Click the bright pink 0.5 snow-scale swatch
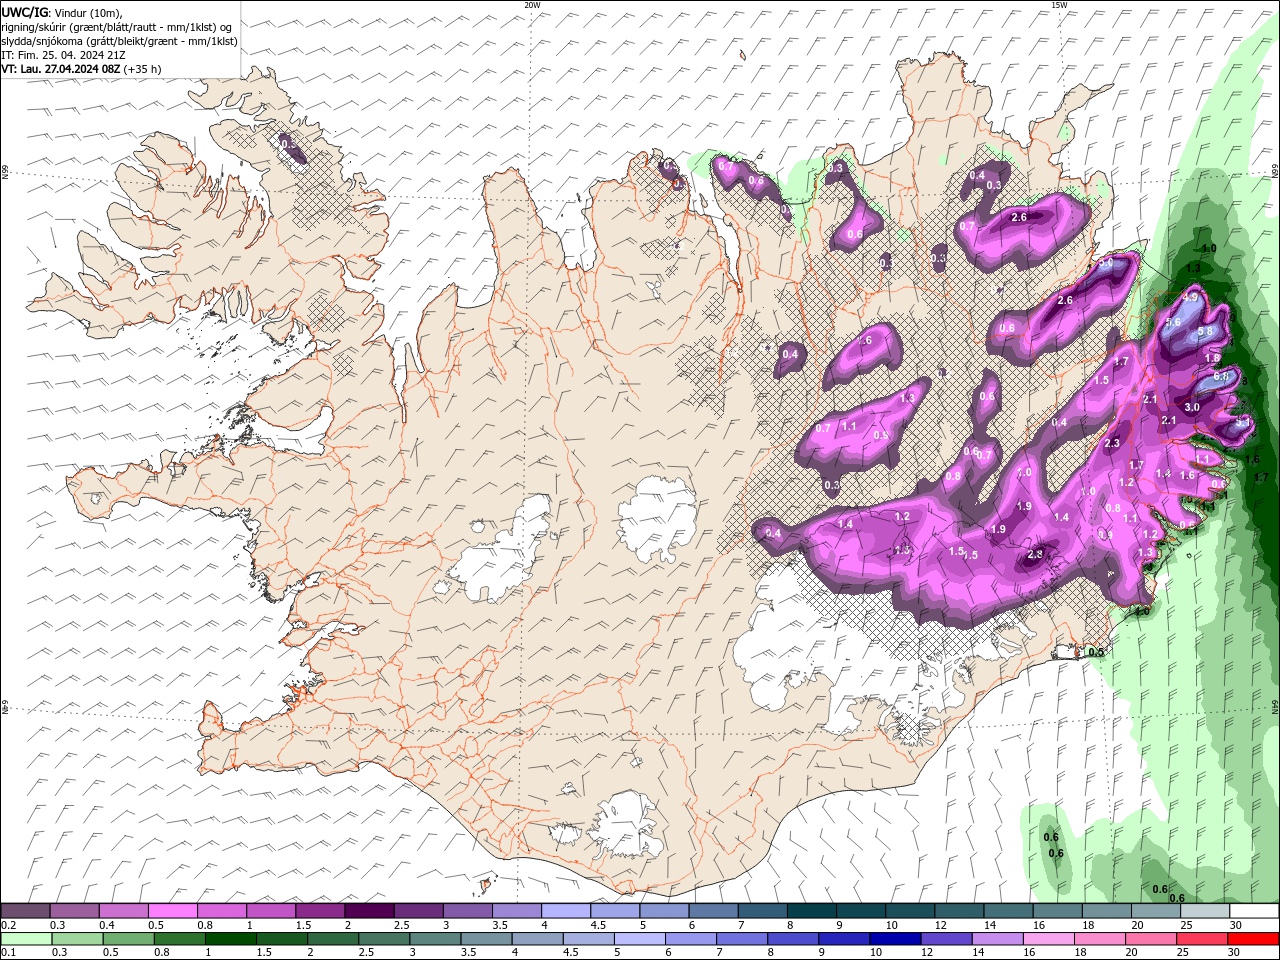 (172, 911)
